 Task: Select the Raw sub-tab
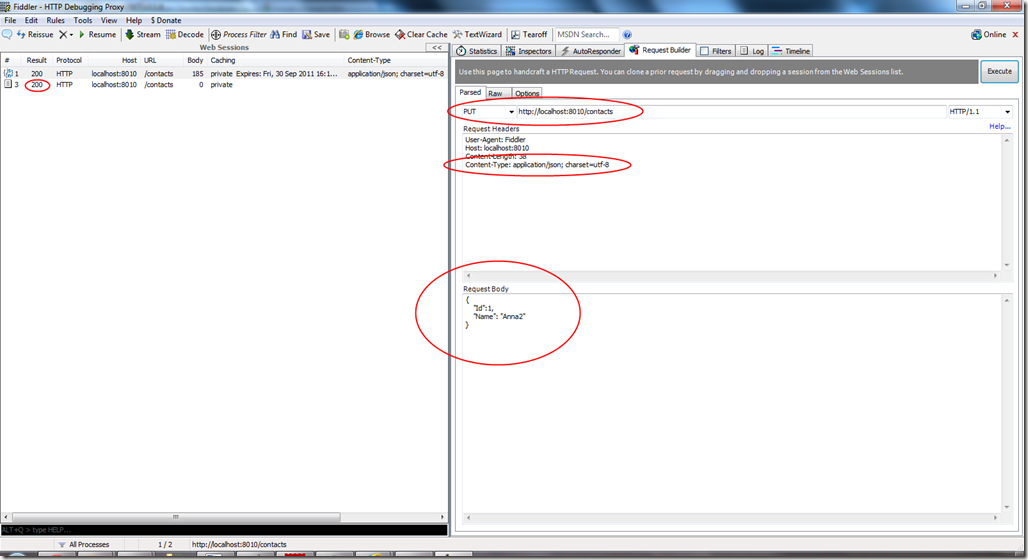[496, 93]
